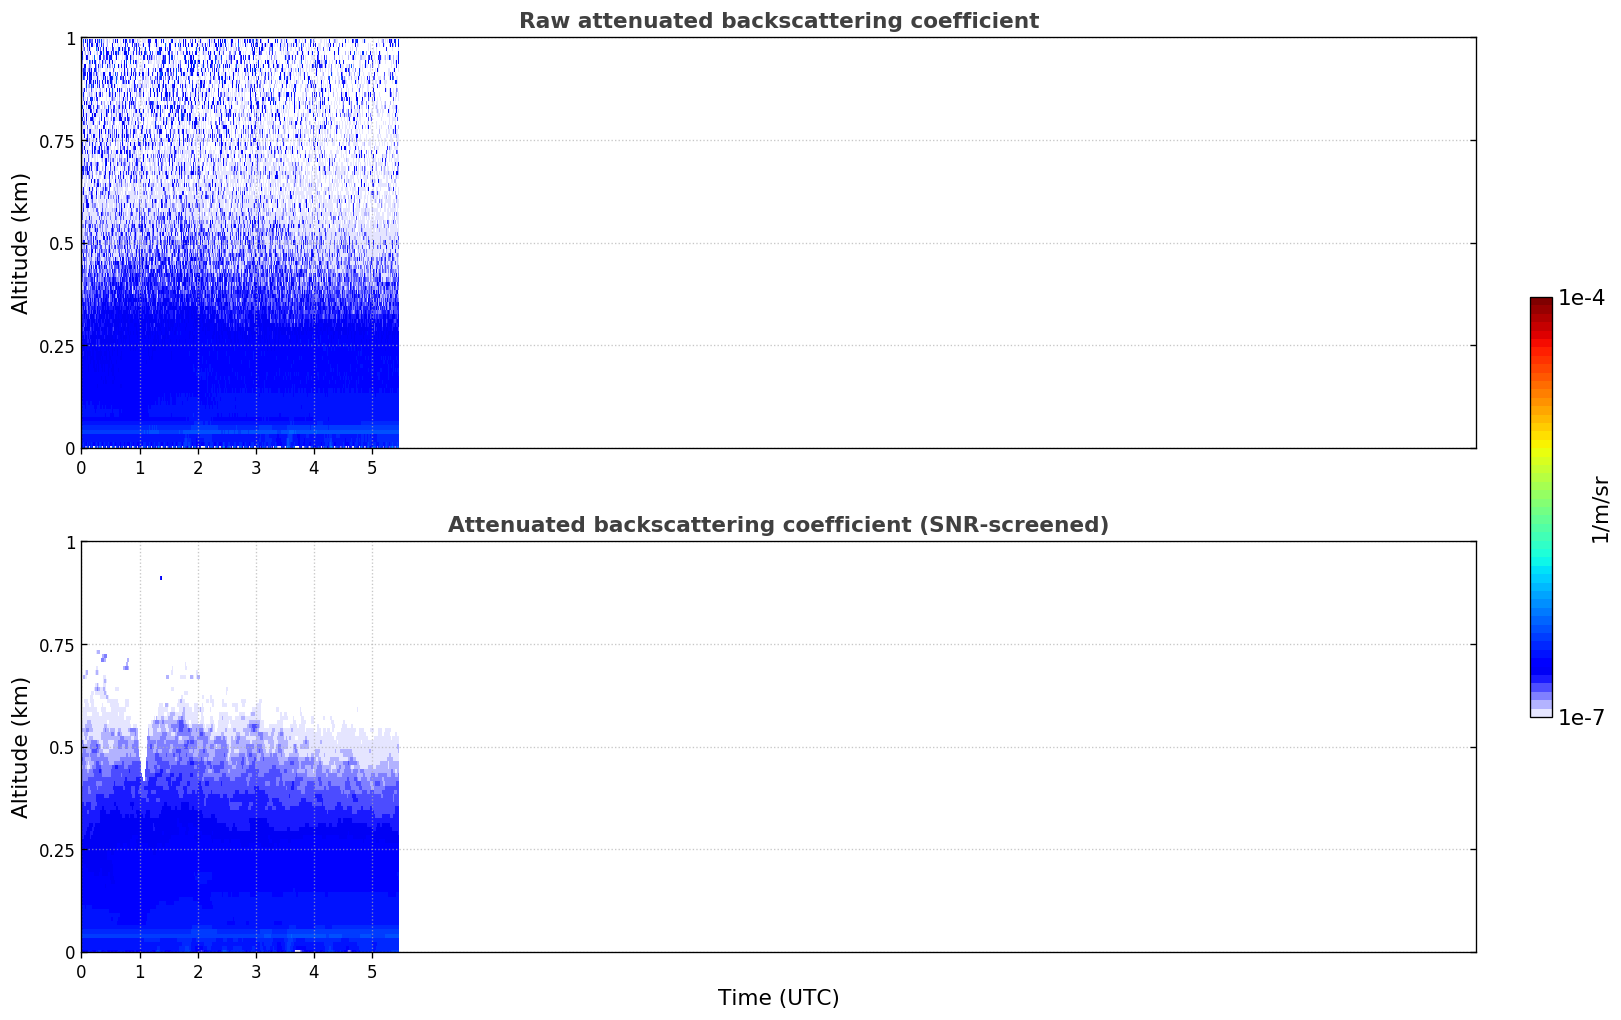Click the isolated blue speck in SNR-screened plot
This screenshot has height=1020, width=1621.
(x=161, y=578)
